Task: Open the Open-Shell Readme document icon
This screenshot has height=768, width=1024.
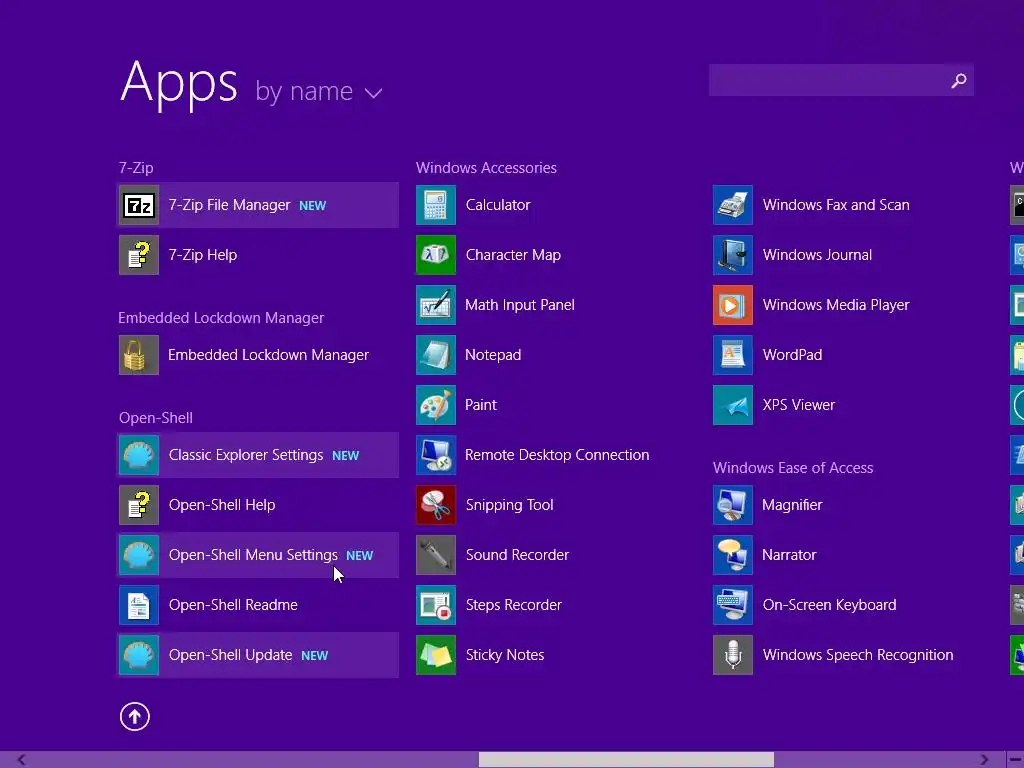Action: tap(138, 605)
